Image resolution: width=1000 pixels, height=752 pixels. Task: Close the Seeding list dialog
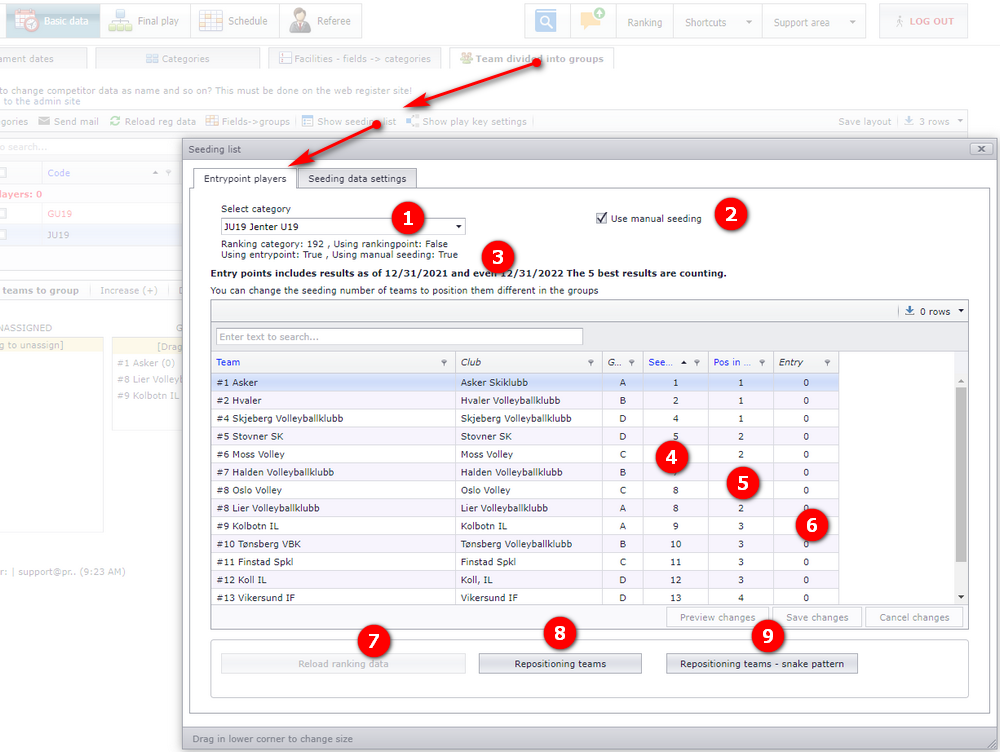[981, 149]
